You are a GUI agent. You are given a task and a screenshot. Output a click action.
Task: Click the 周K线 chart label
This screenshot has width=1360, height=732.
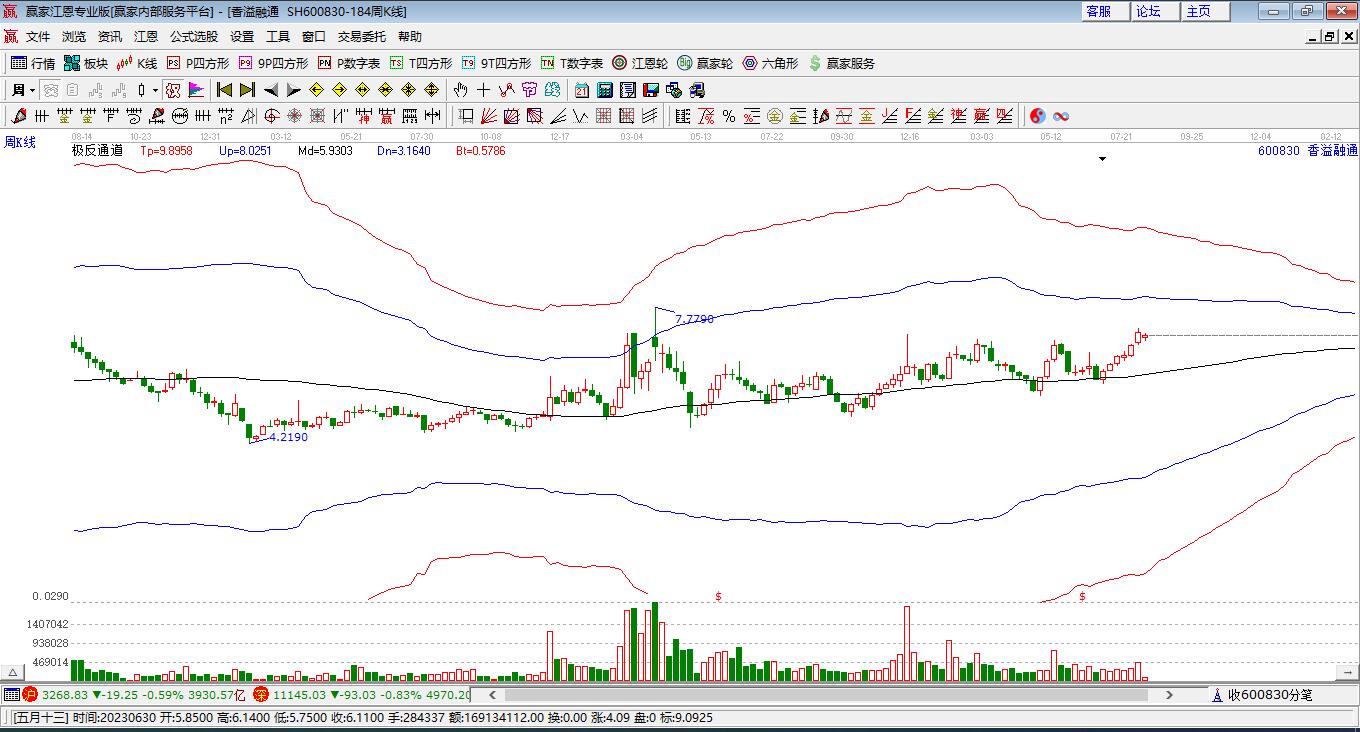[x=20, y=143]
